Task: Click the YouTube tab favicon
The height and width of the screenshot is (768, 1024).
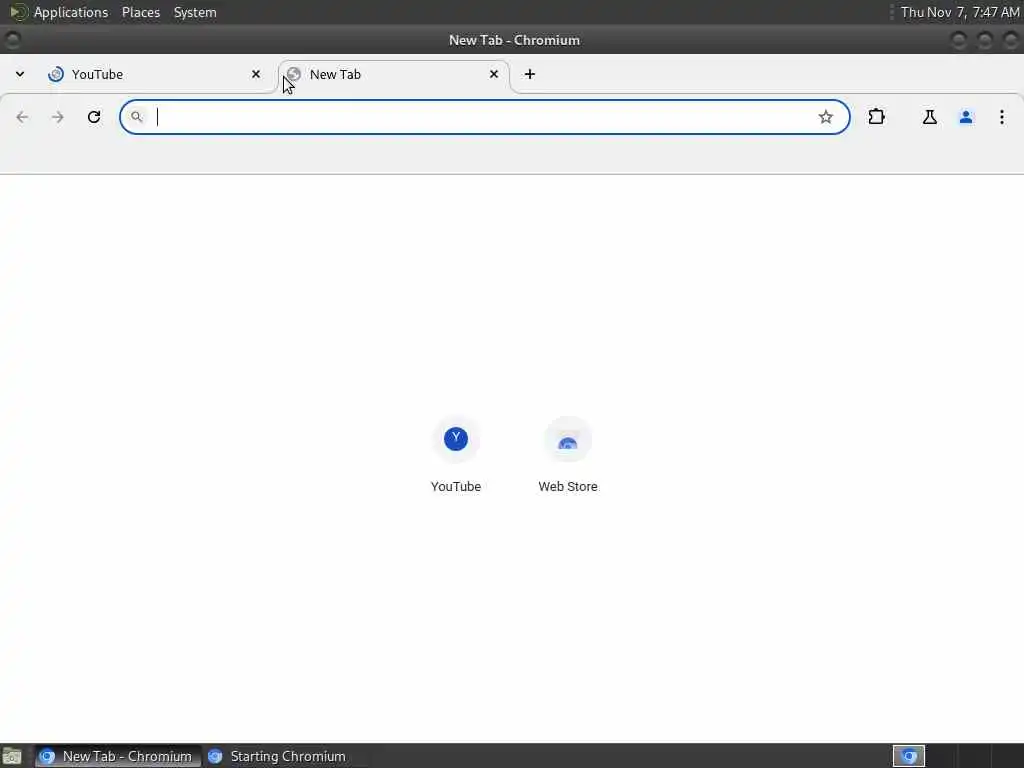Action: pos(56,74)
